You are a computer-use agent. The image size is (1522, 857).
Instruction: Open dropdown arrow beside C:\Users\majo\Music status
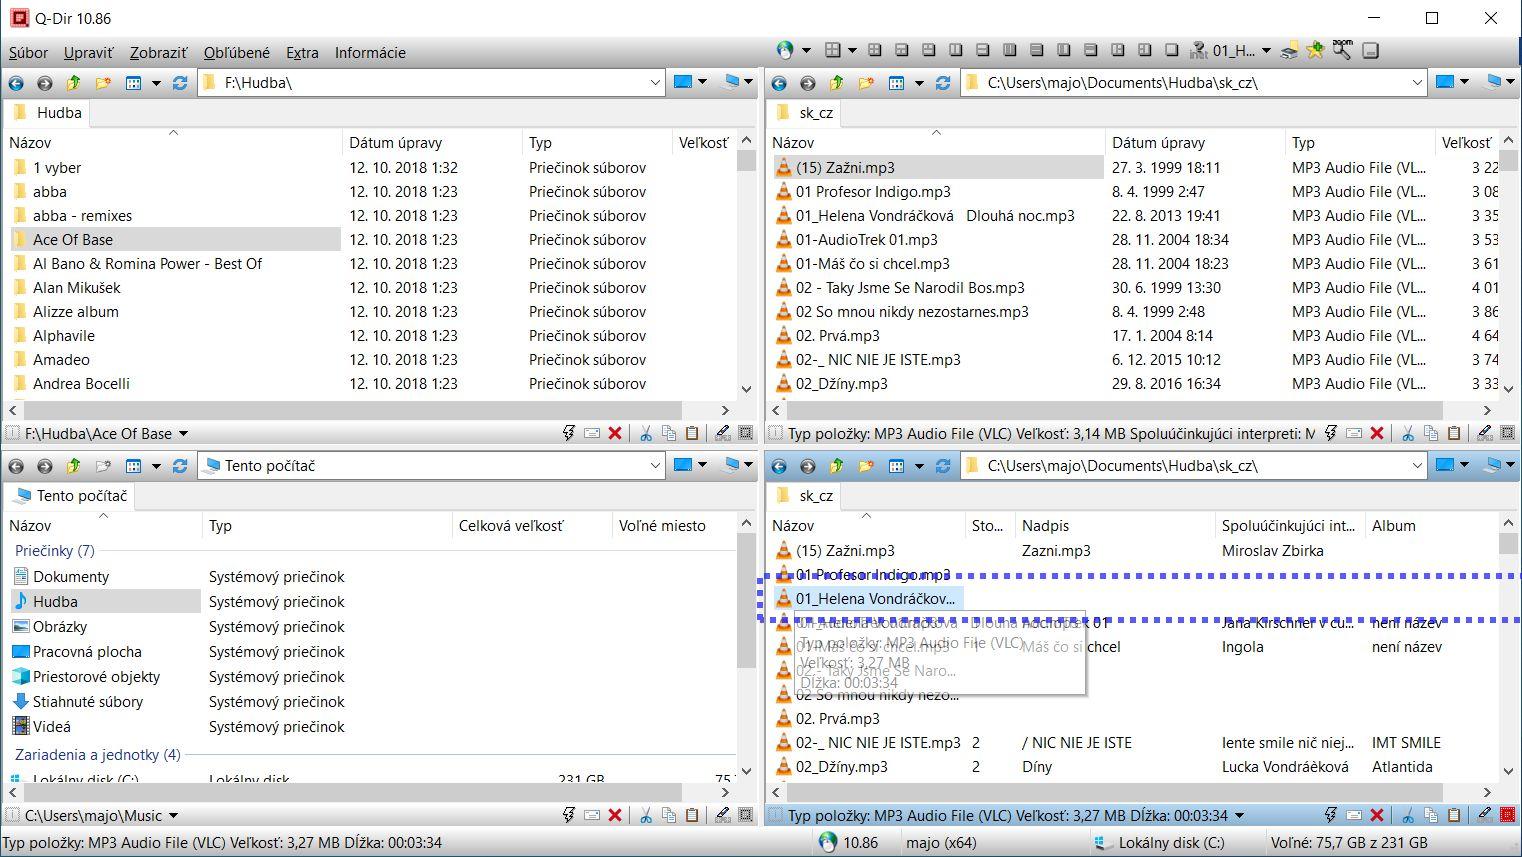(x=173, y=817)
